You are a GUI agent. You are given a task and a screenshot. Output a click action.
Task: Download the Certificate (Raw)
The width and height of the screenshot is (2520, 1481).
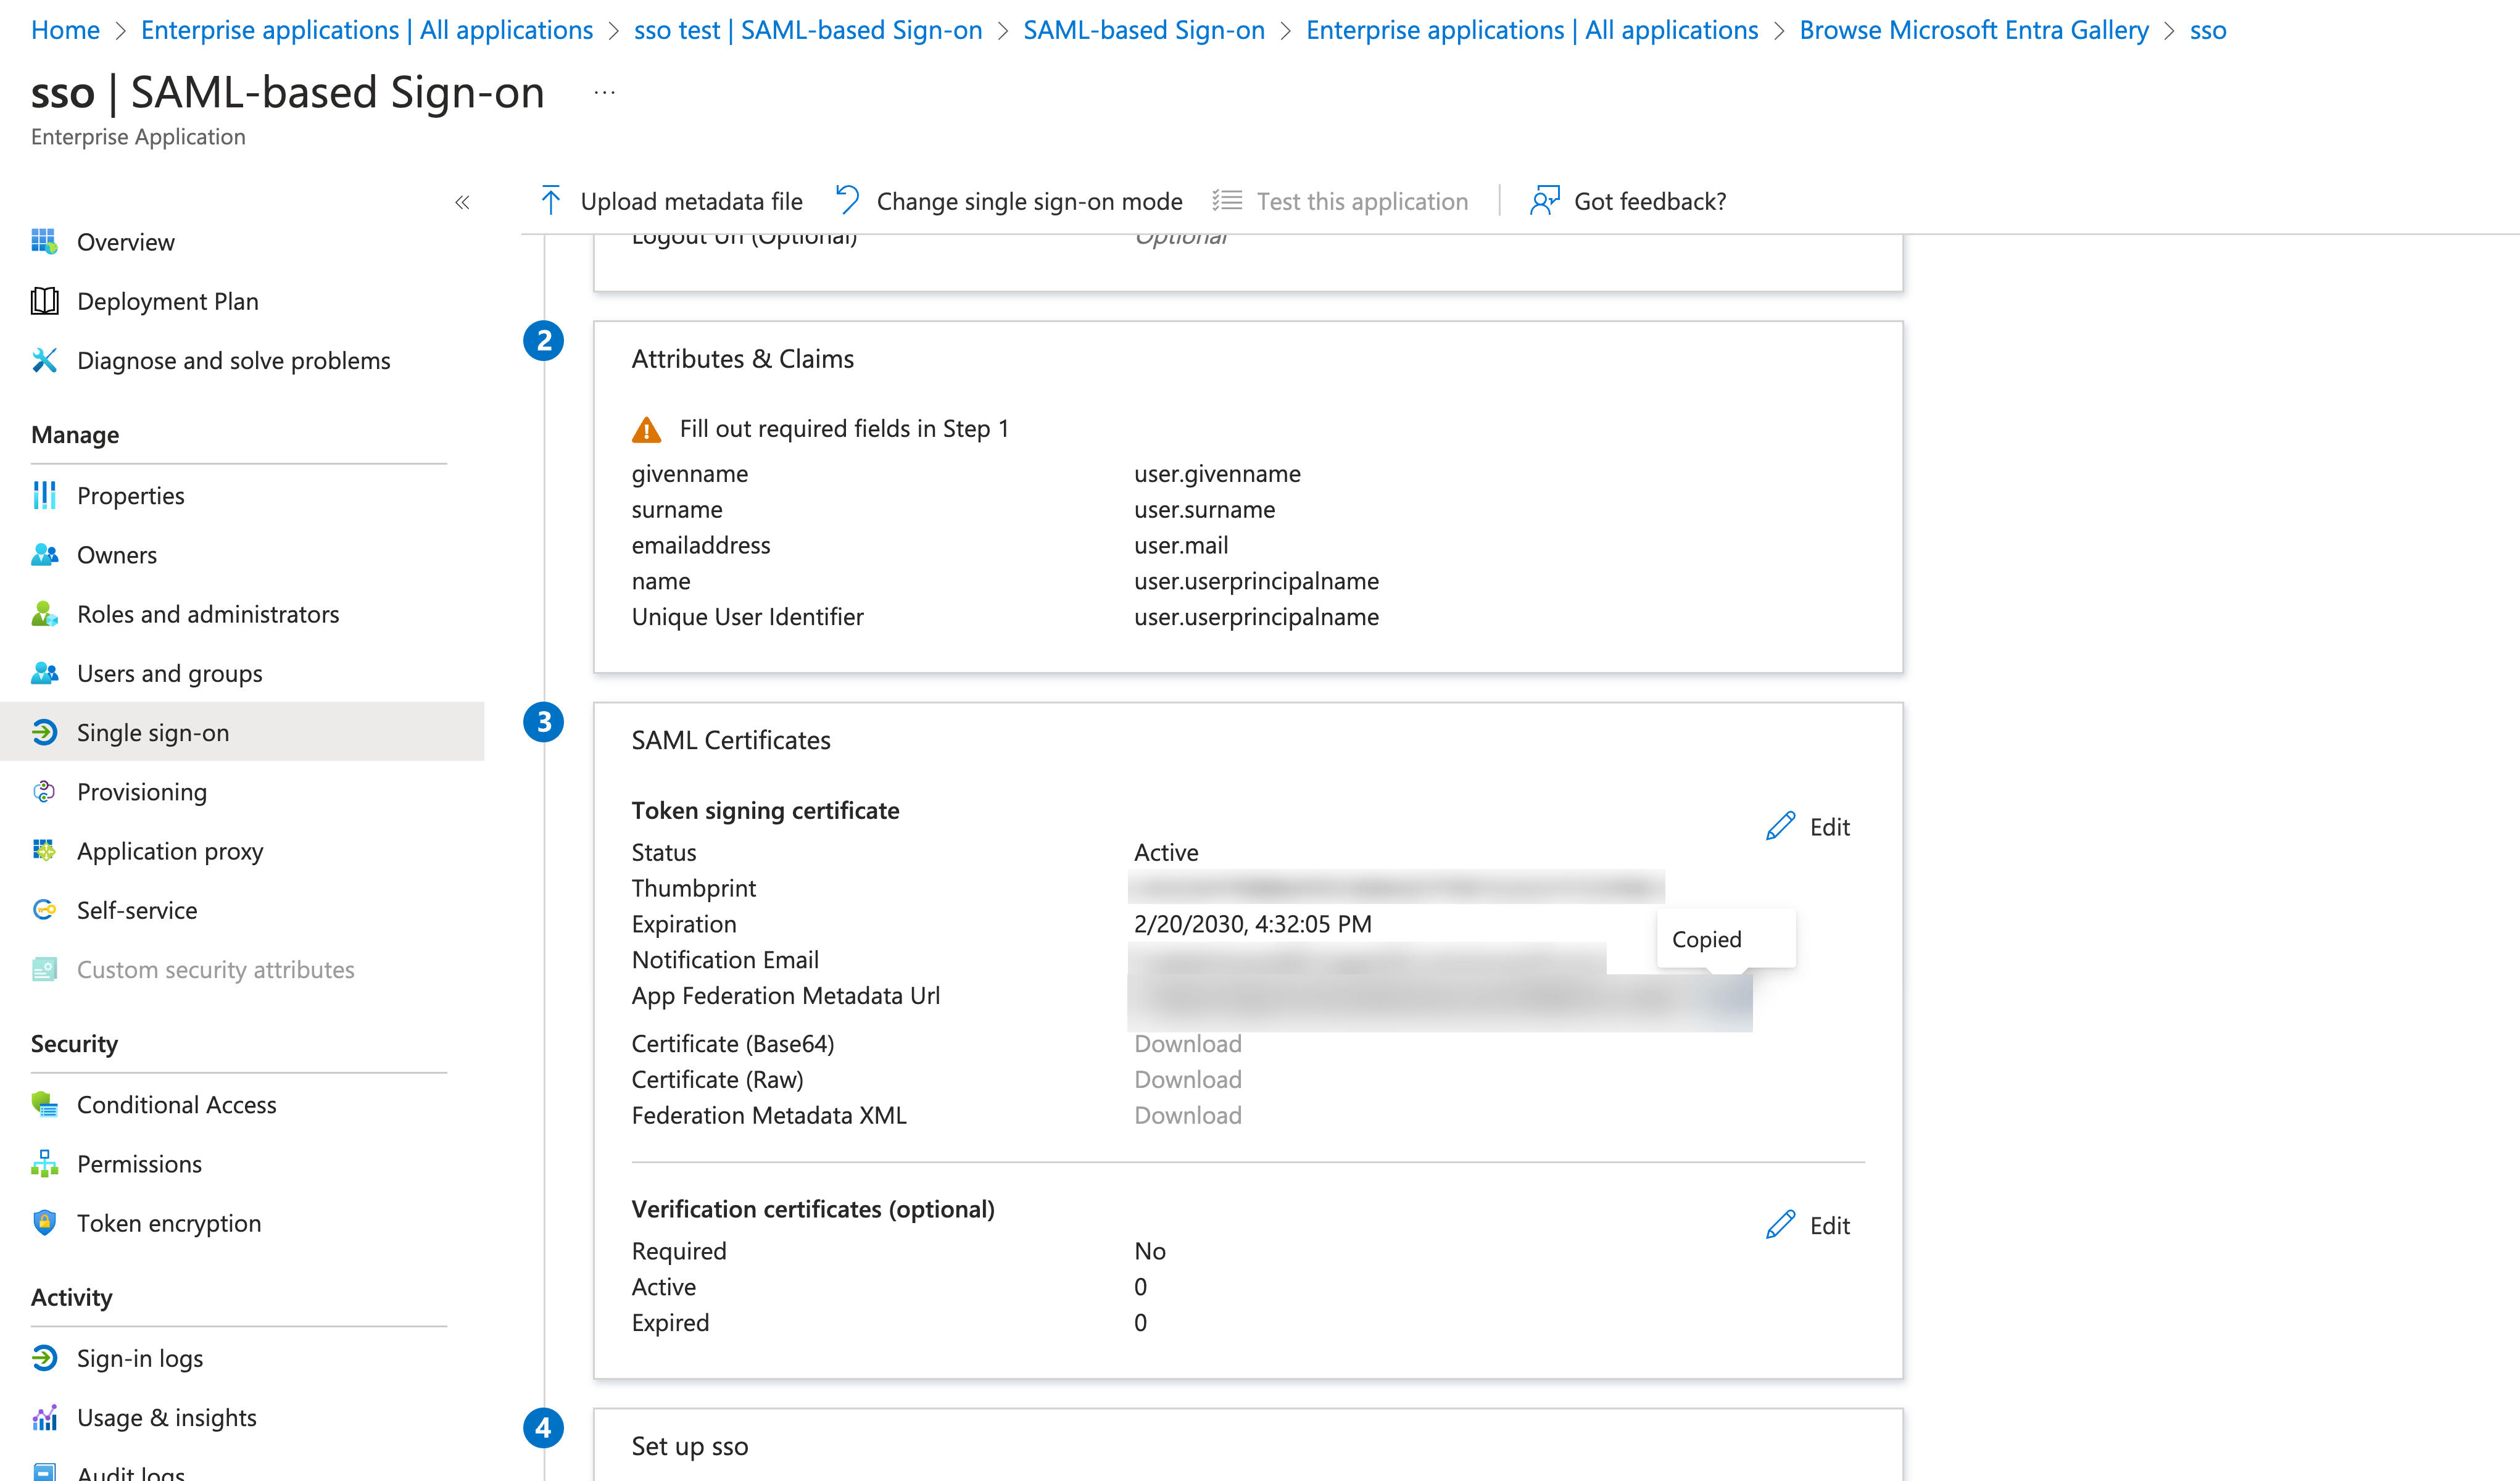coord(1187,1079)
